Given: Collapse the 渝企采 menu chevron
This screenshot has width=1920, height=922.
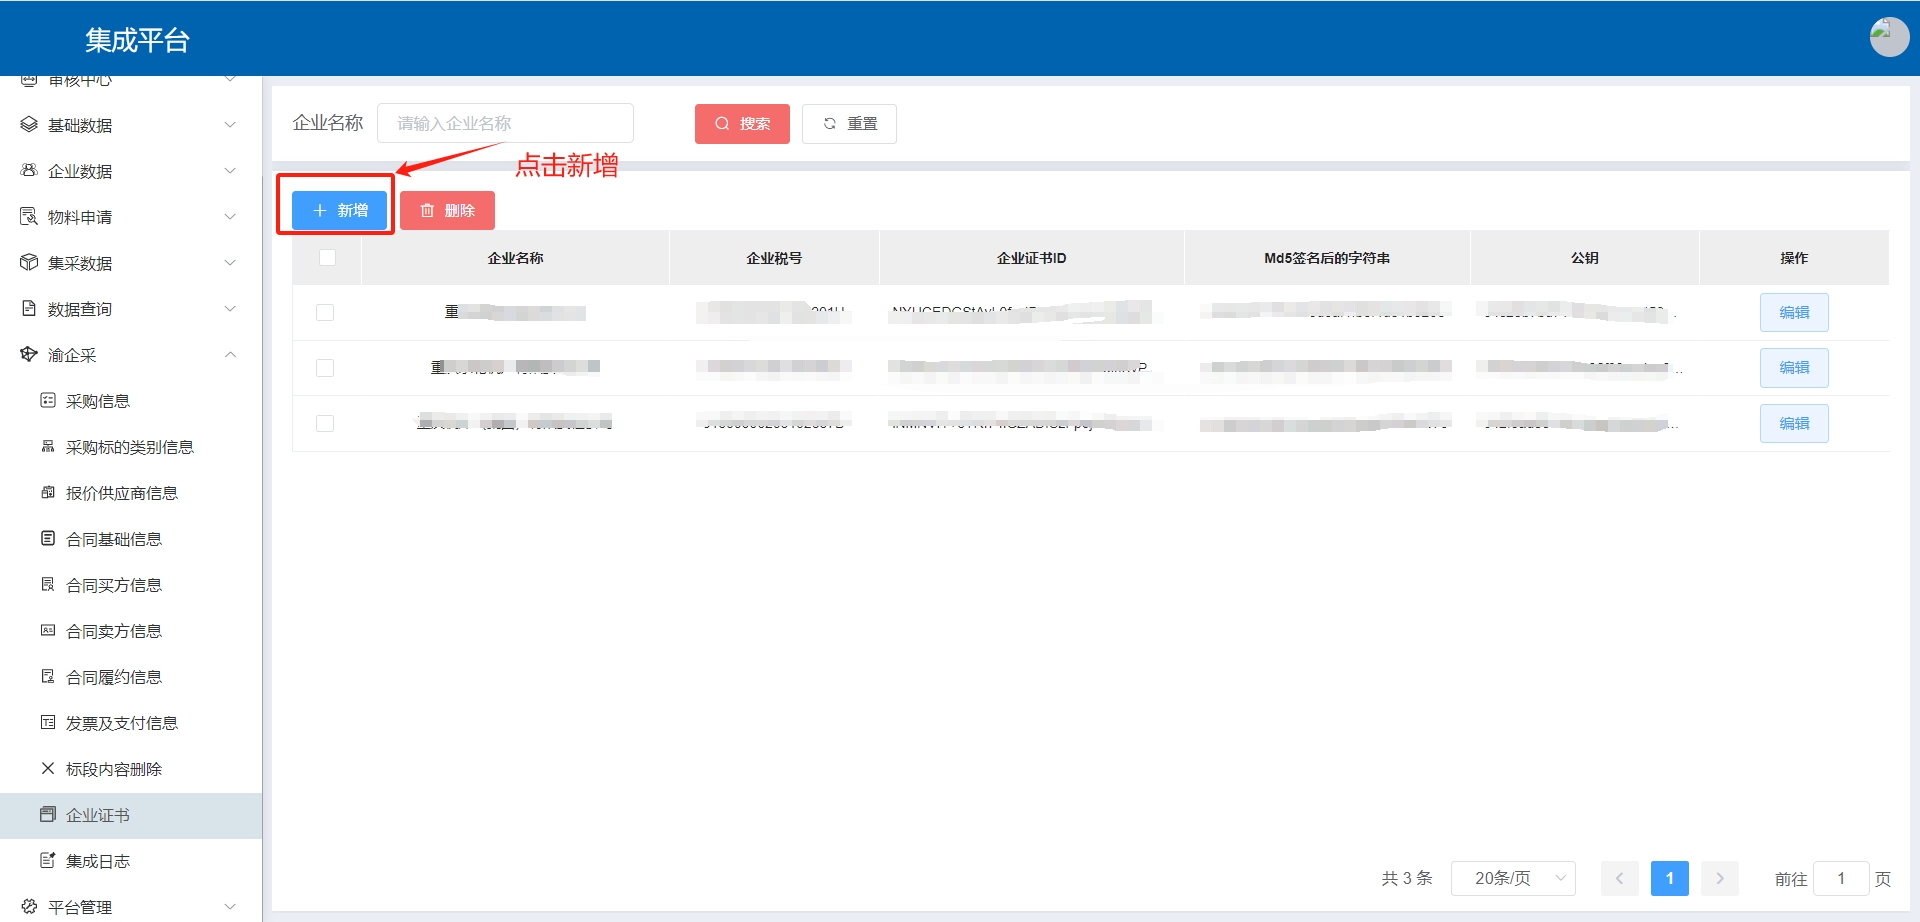Looking at the screenshot, I should point(231,355).
